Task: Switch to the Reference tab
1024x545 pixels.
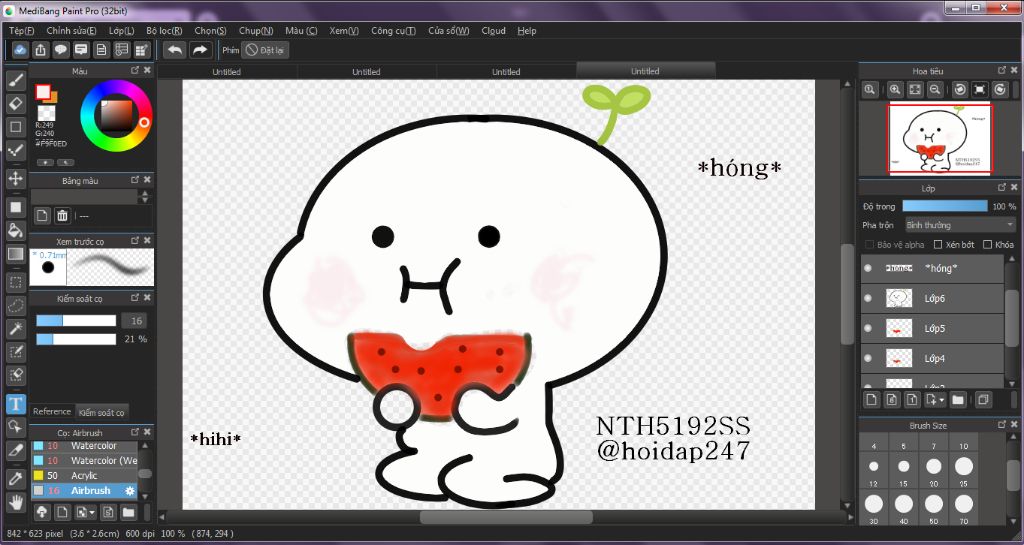Action: pyautogui.click(x=52, y=412)
